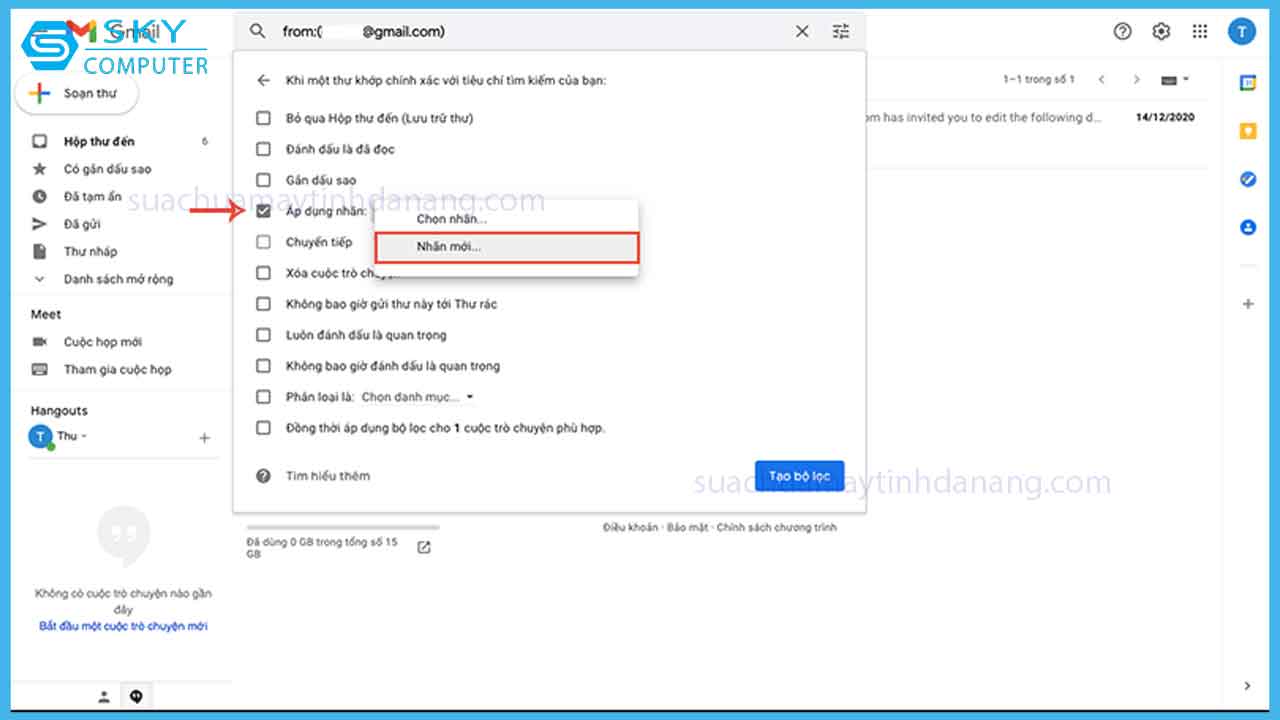This screenshot has height=720, width=1280.
Task: Click the help question mark icon
Action: coord(1122,32)
